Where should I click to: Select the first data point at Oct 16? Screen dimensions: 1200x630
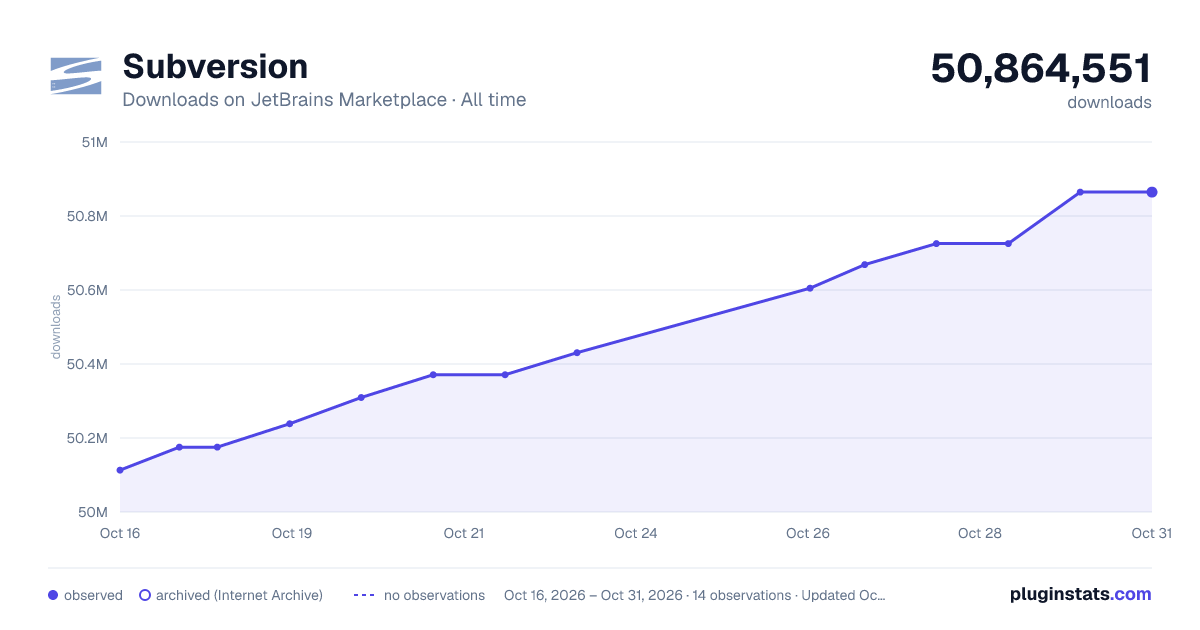point(120,470)
